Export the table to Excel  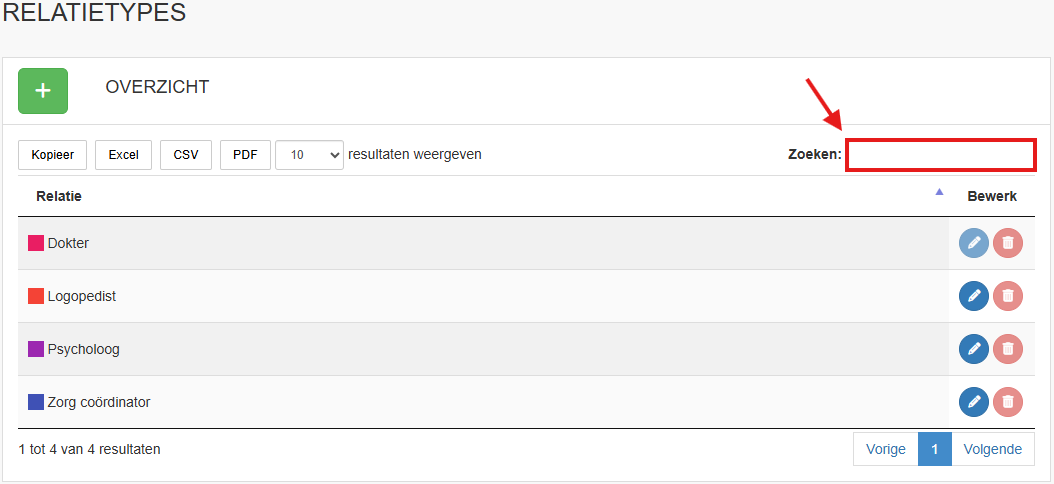tap(124, 155)
